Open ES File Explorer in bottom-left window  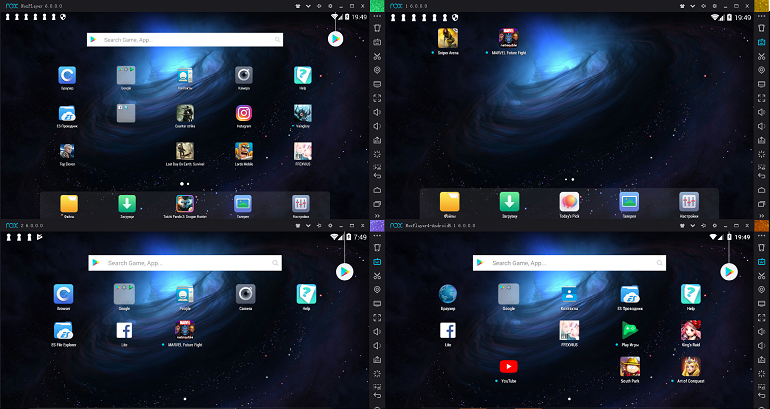pos(63,330)
